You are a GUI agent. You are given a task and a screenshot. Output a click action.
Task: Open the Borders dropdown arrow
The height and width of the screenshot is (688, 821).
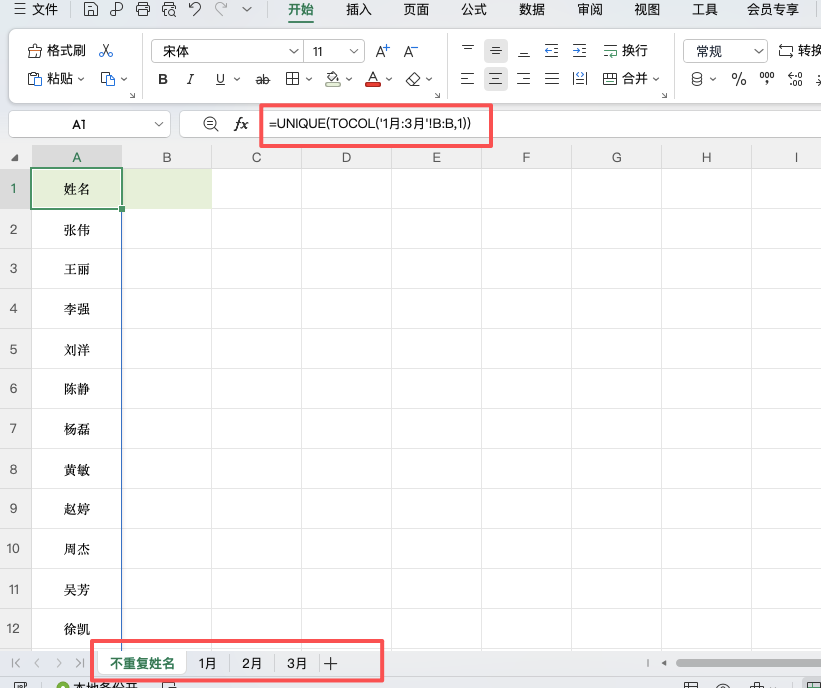pyautogui.click(x=309, y=80)
